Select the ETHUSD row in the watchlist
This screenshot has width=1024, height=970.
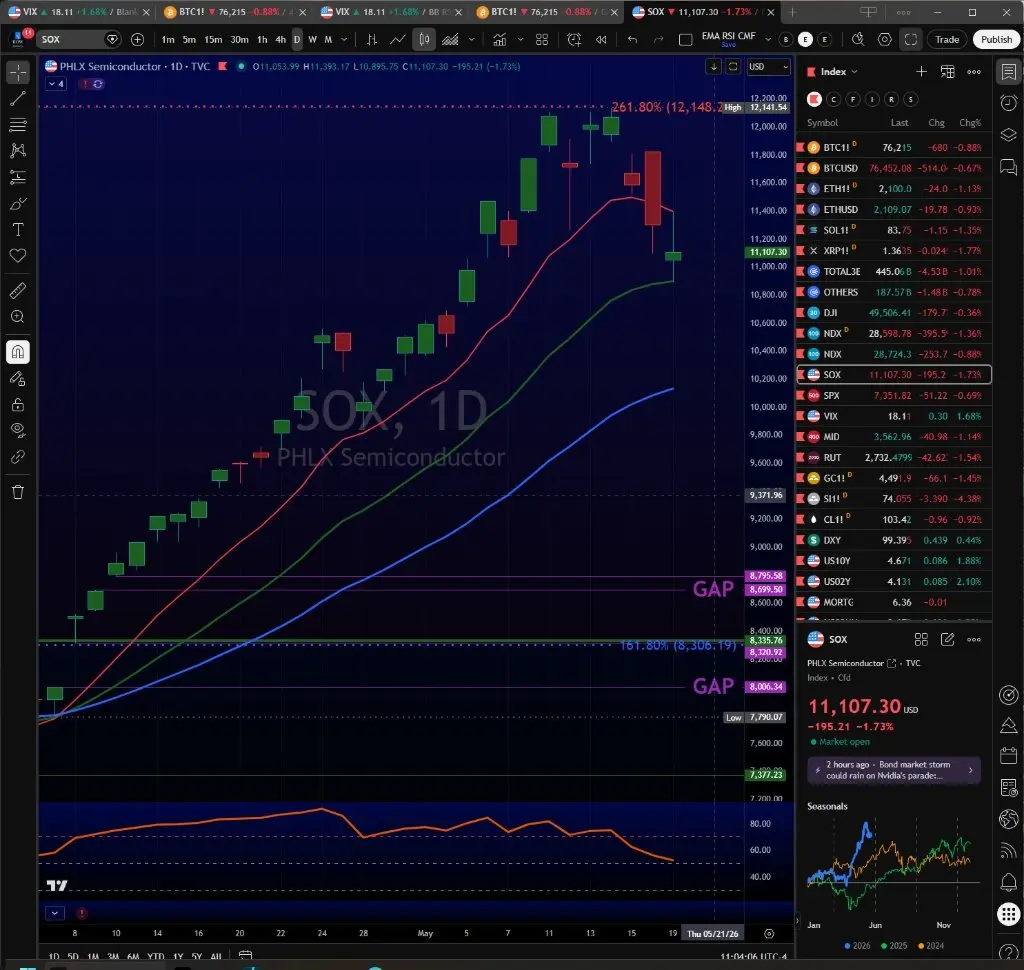pos(893,210)
